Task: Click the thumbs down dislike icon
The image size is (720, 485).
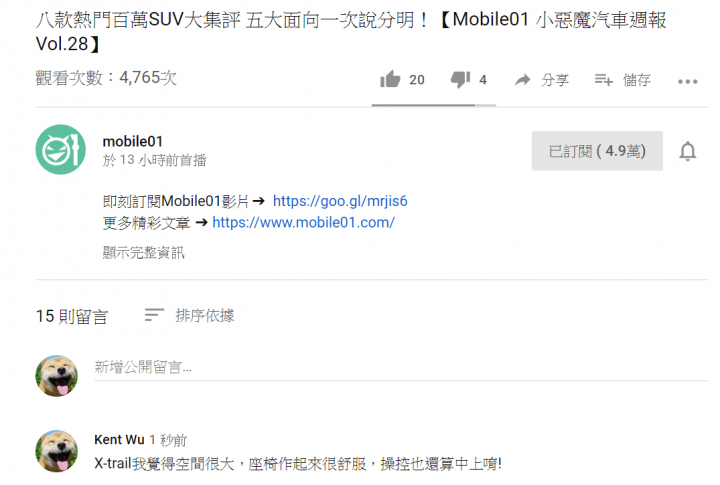Action: point(461,79)
